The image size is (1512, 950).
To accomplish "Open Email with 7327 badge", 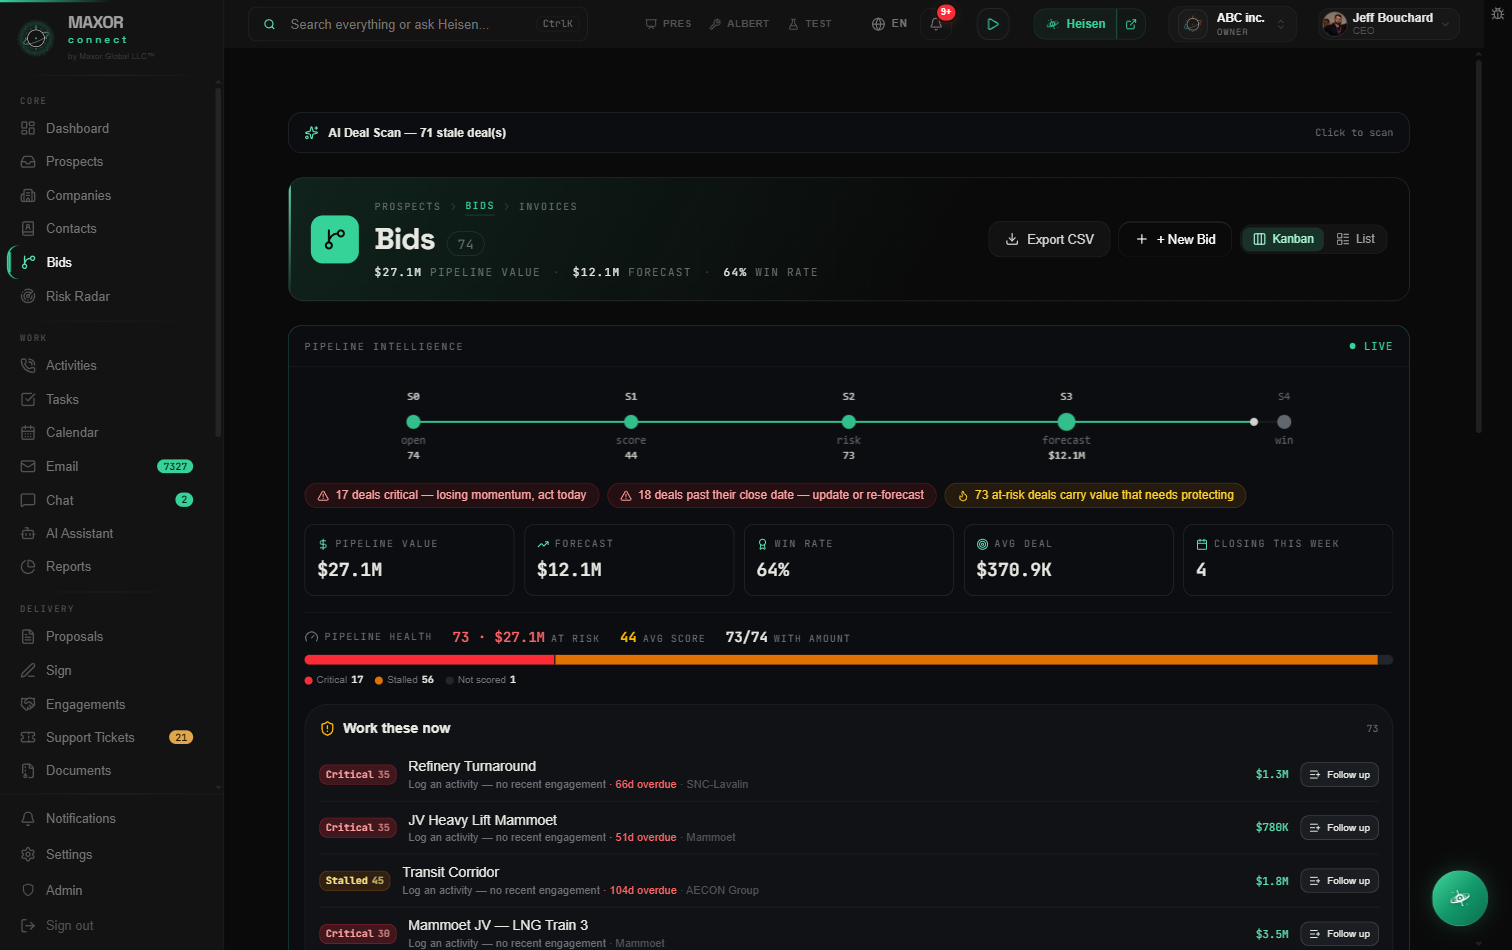I will (107, 466).
